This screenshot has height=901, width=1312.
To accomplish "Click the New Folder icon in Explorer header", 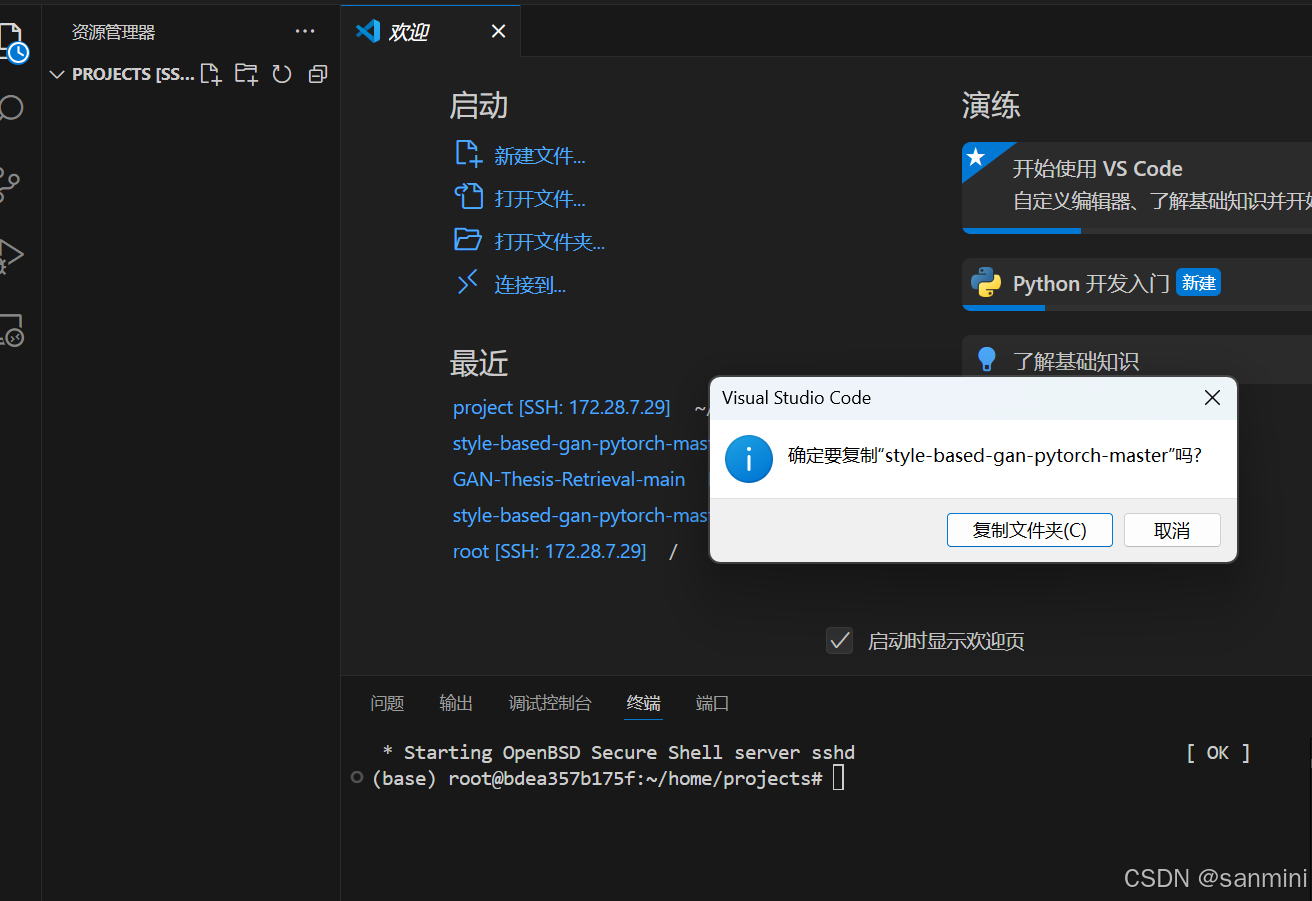I will click(246, 74).
